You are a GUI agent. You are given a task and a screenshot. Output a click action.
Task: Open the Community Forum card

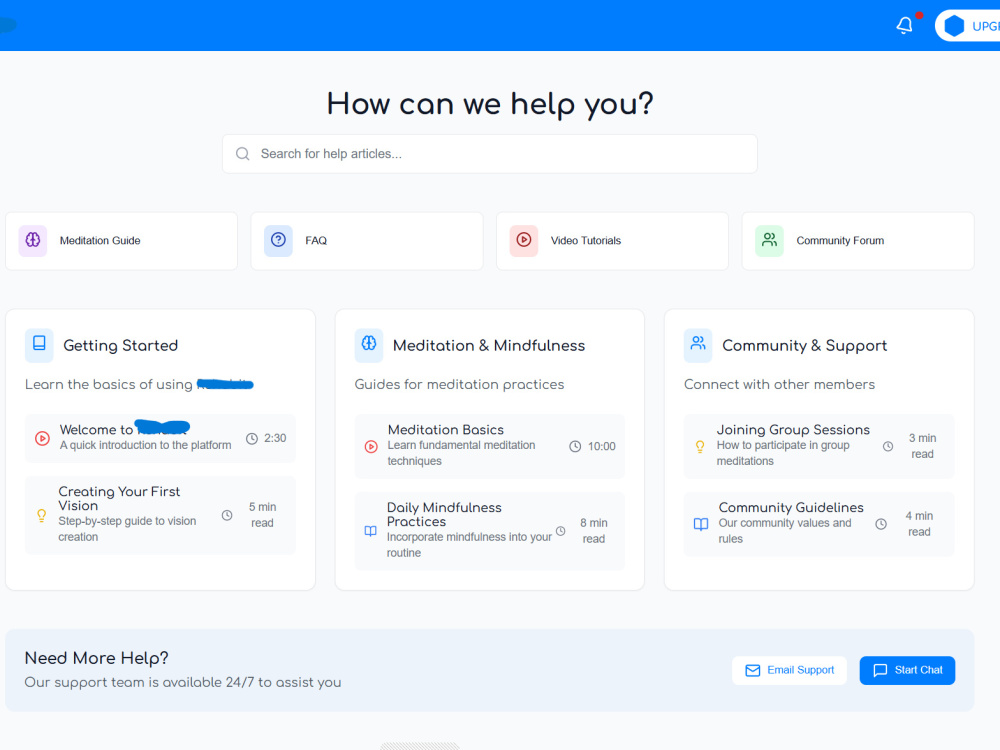click(858, 241)
